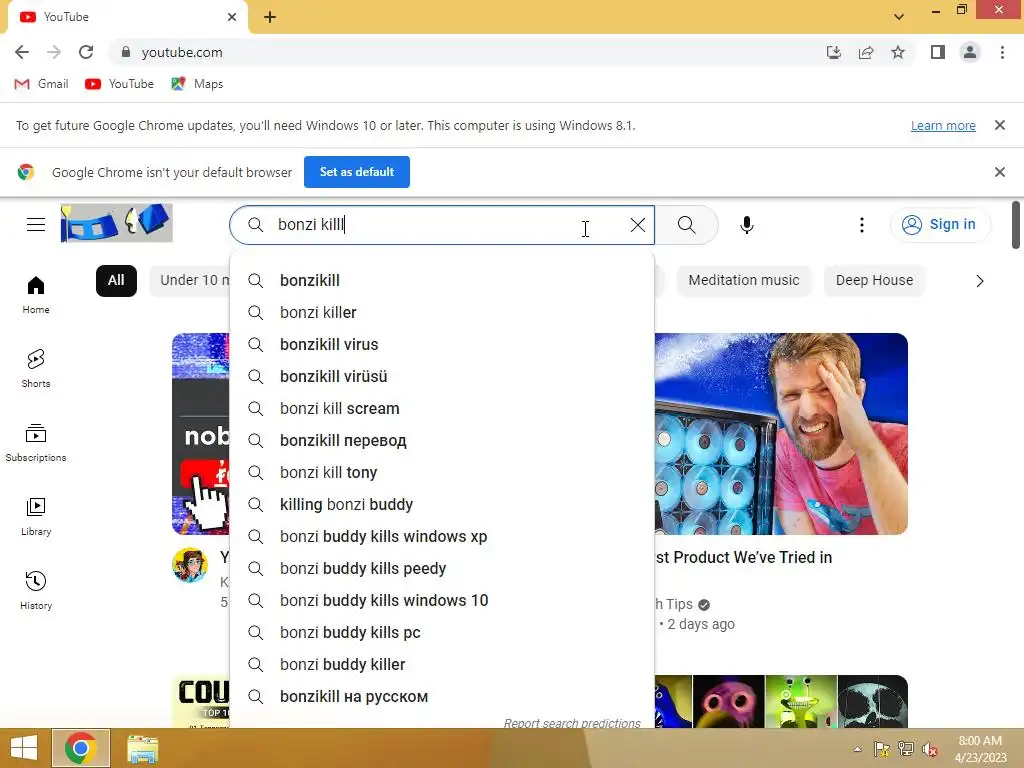Click the muted volume tray icon
The height and width of the screenshot is (768, 1024).
coord(929,749)
